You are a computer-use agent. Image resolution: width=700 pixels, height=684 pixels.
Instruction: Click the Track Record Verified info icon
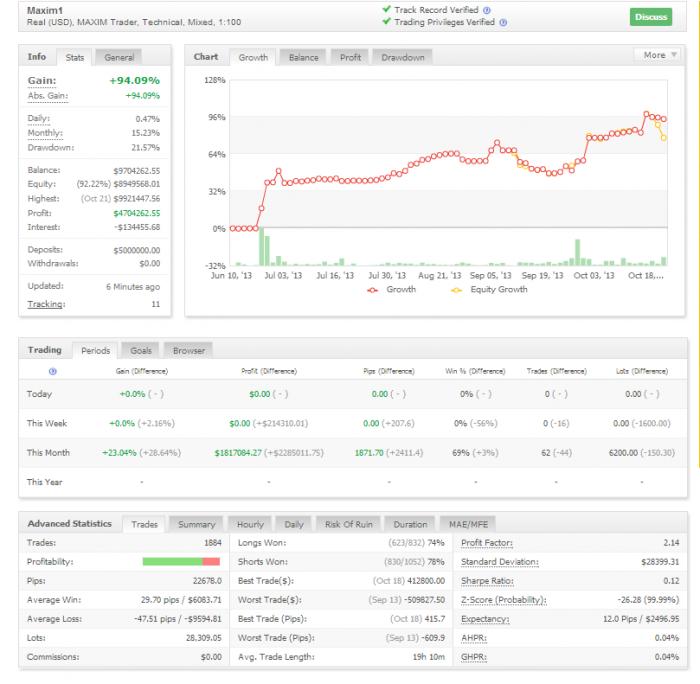click(x=487, y=10)
